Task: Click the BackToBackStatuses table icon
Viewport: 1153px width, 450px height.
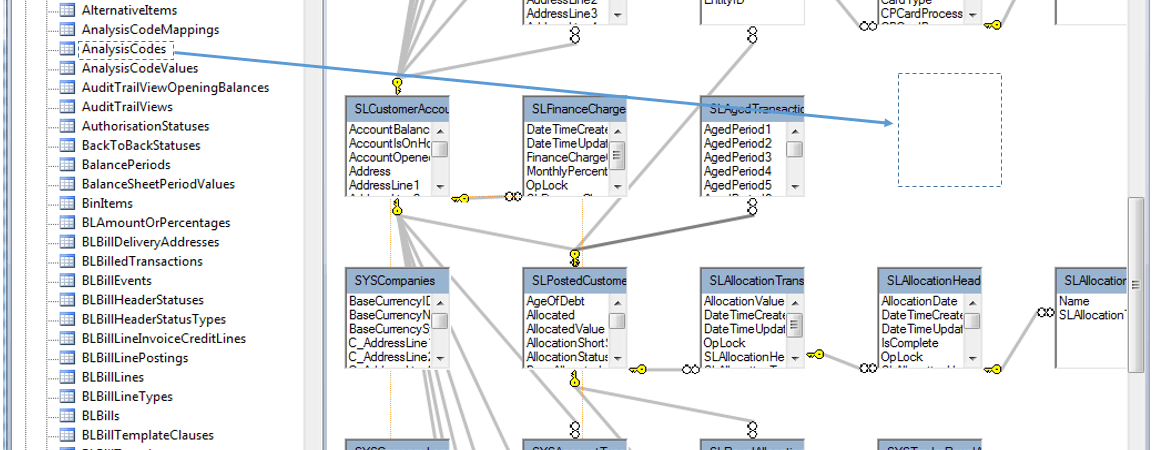Action: click(x=67, y=145)
